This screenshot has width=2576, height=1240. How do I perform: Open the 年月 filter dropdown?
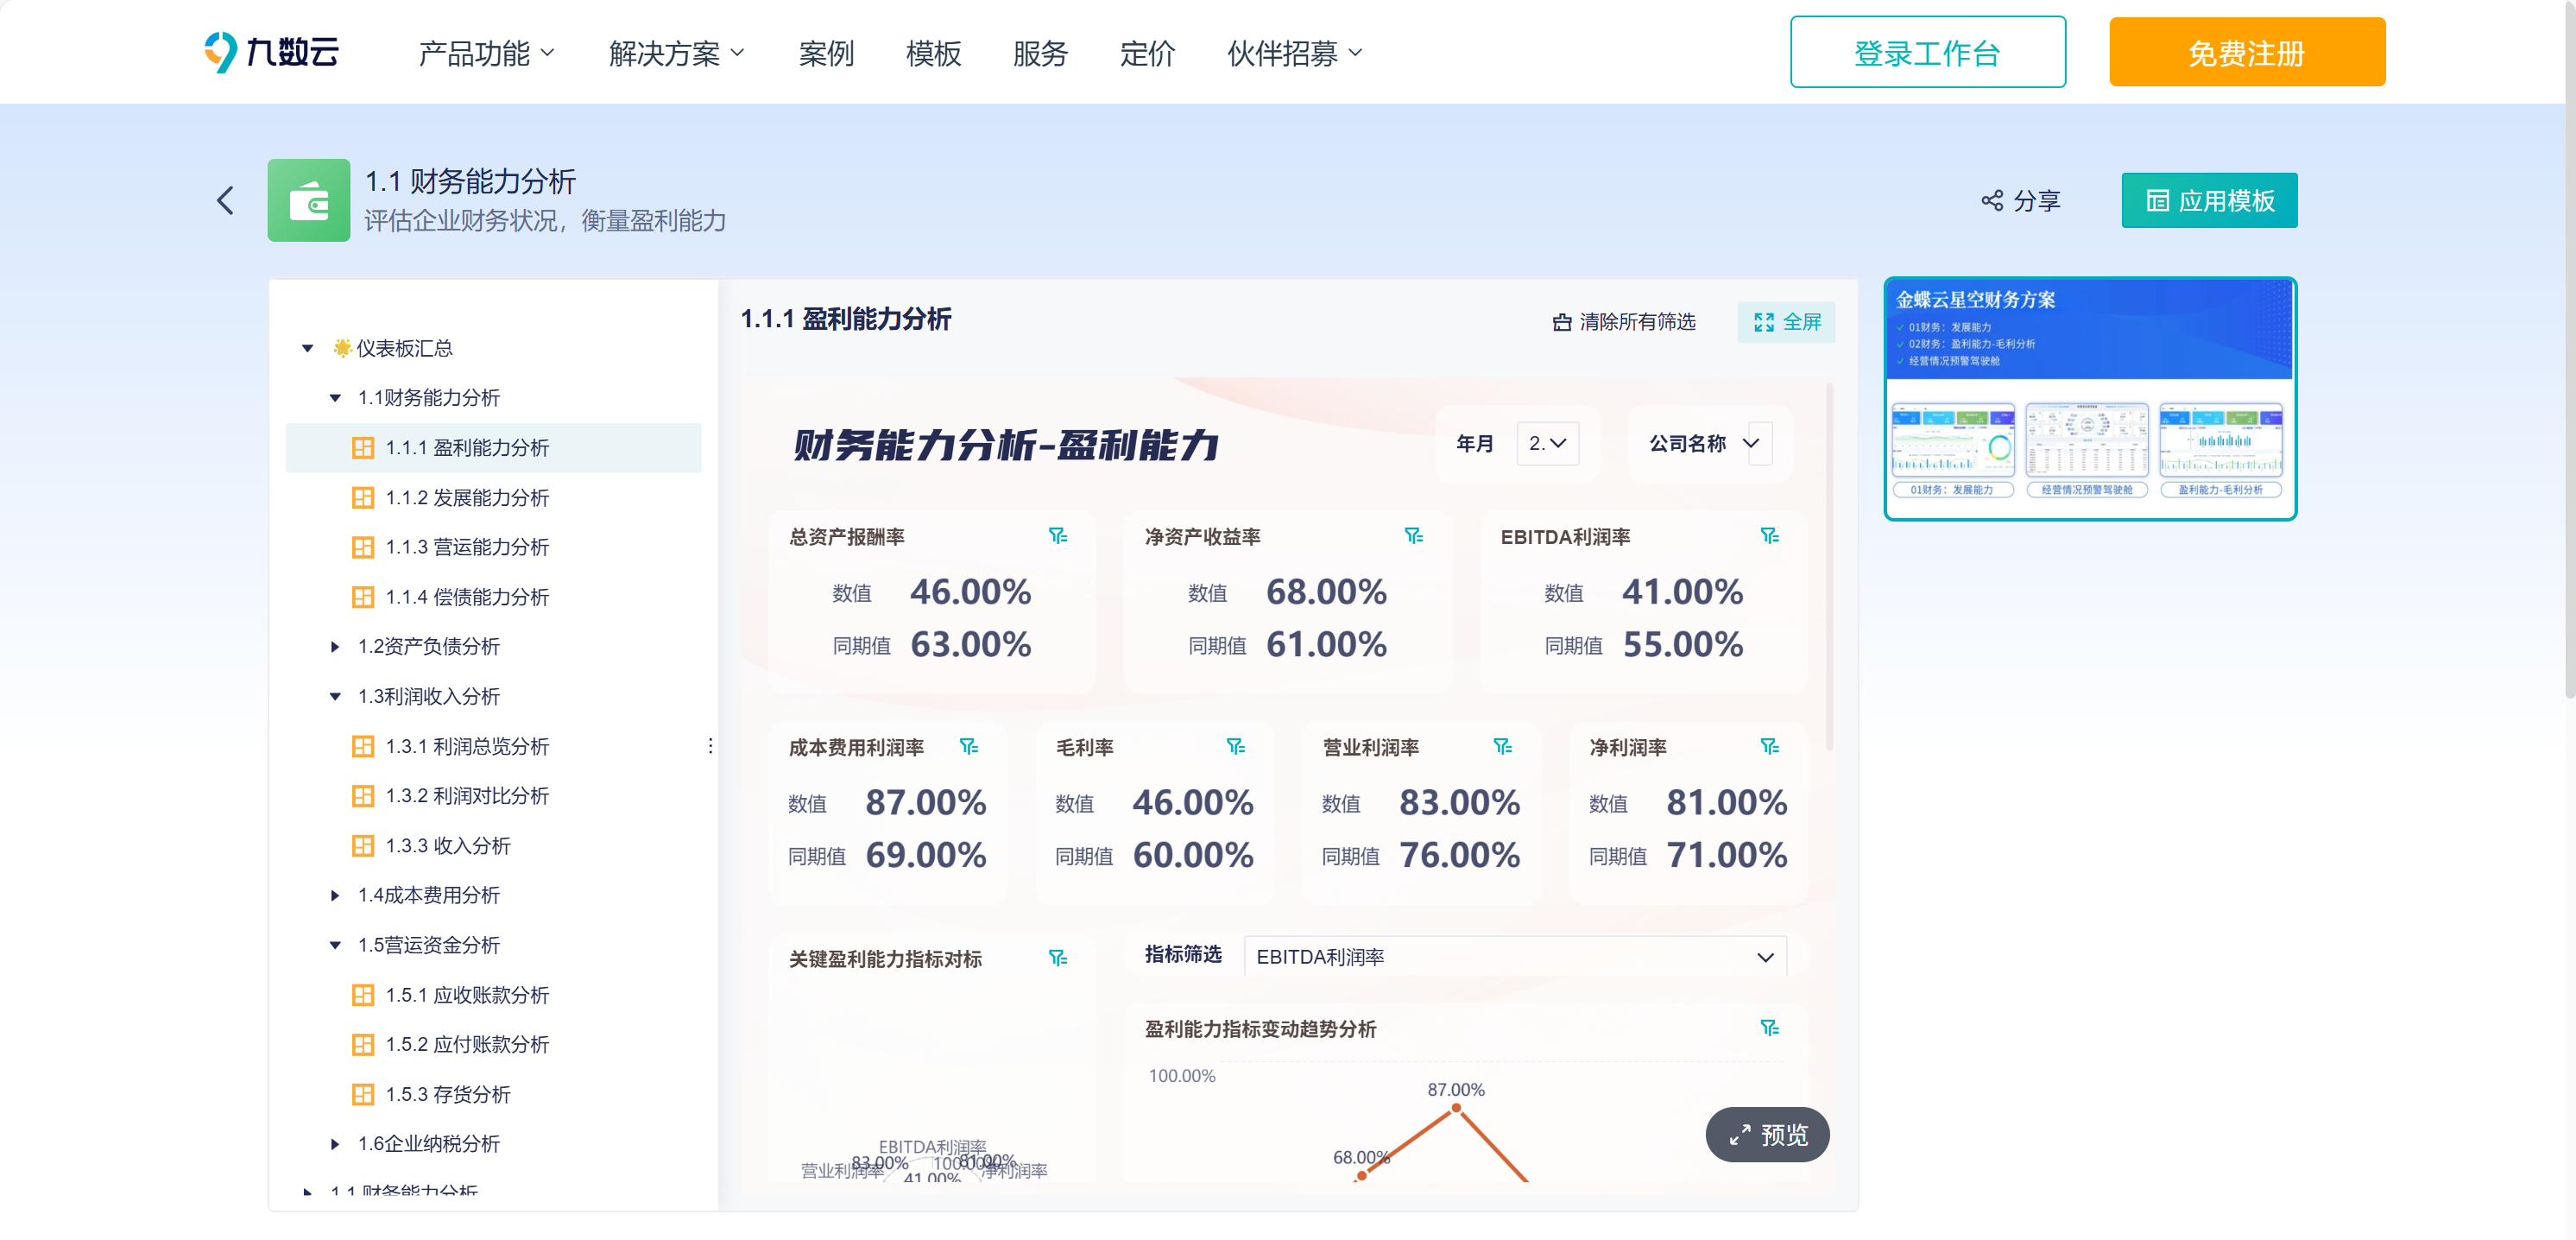point(1548,443)
